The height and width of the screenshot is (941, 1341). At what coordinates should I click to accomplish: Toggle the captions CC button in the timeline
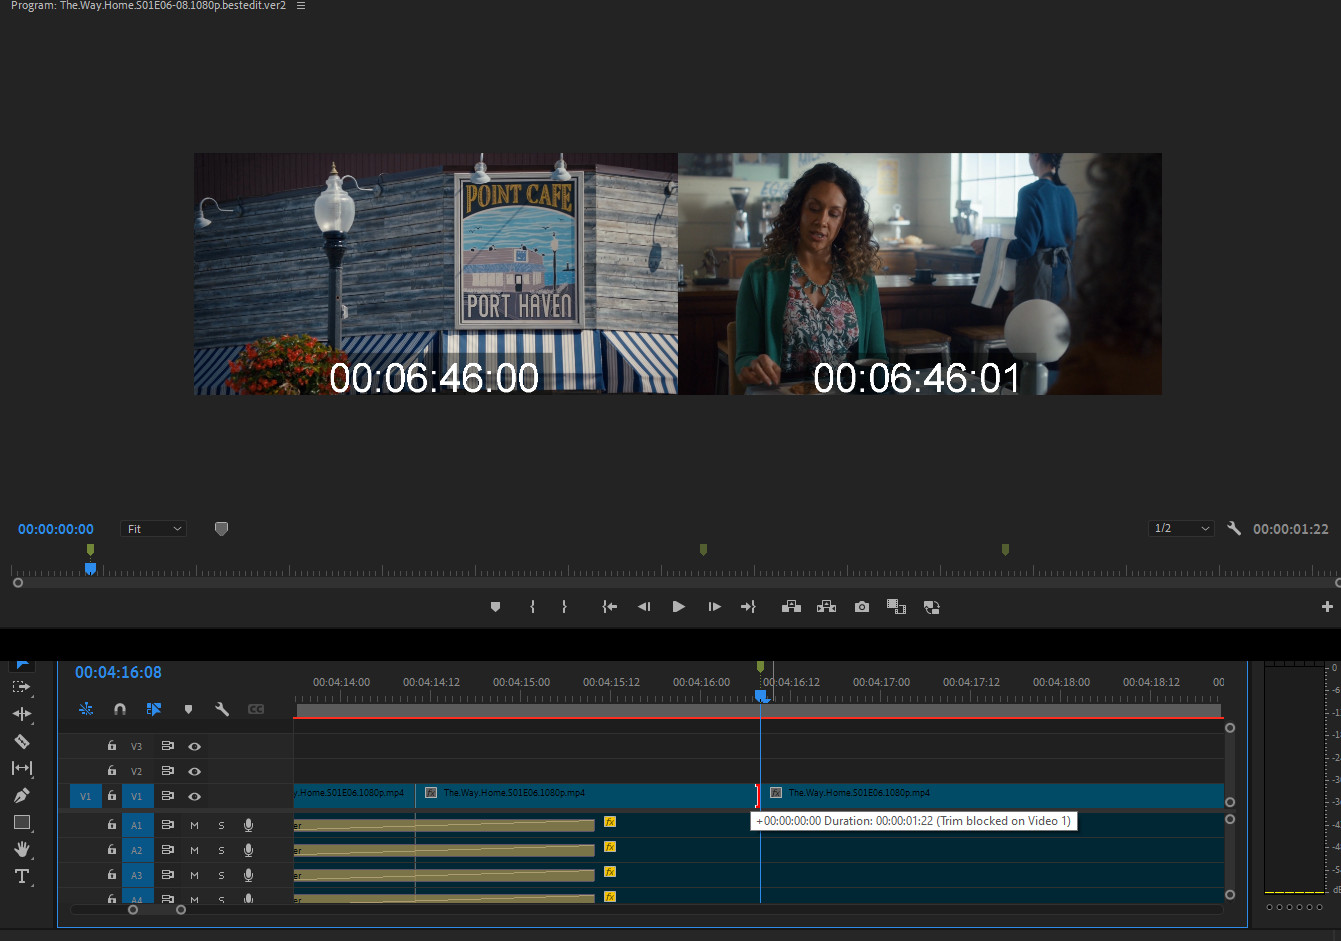256,709
